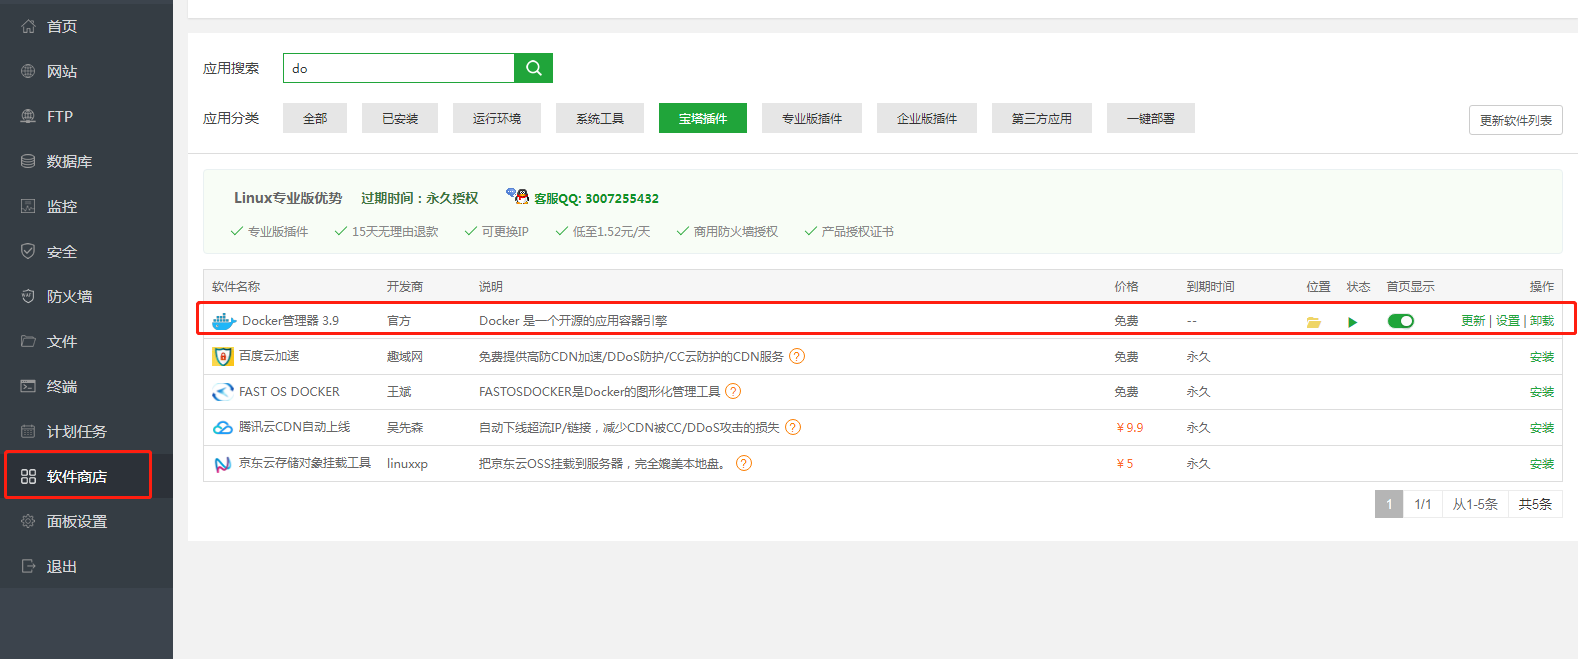Click 设置 link for Docker管理器

[1508, 321]
